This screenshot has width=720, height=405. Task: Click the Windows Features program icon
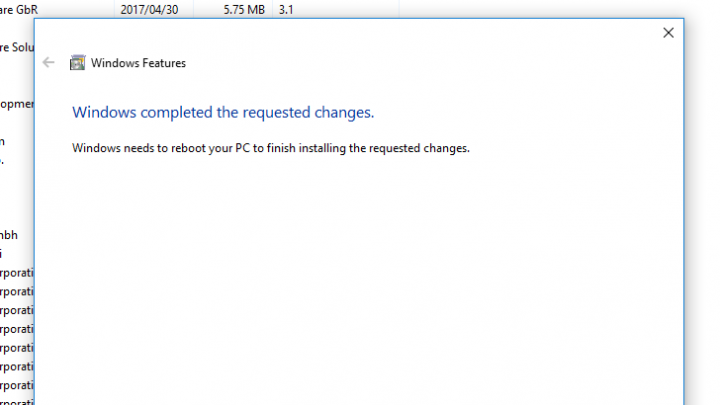(78, 62)
